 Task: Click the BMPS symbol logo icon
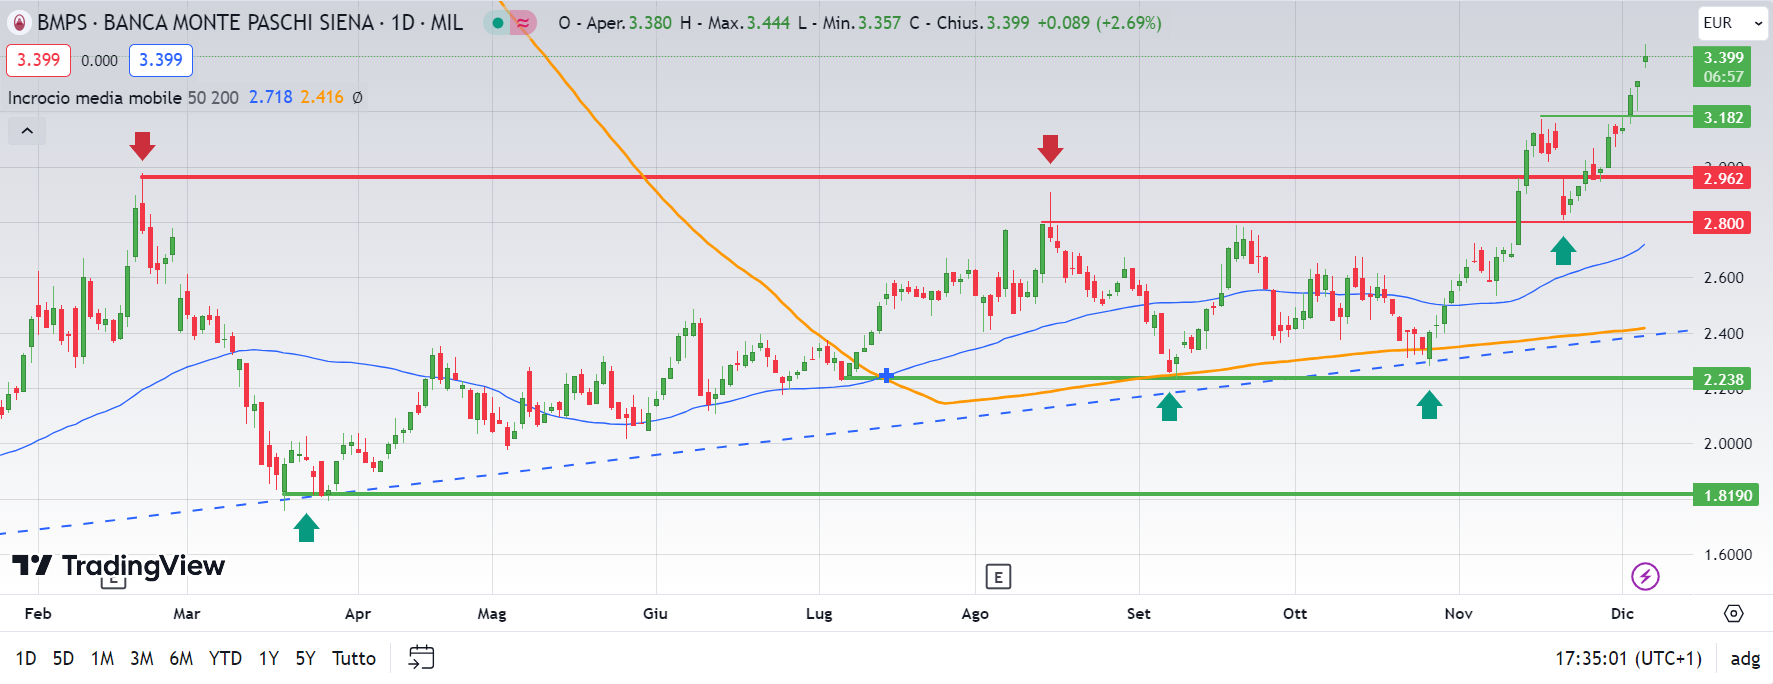[19, 22]
